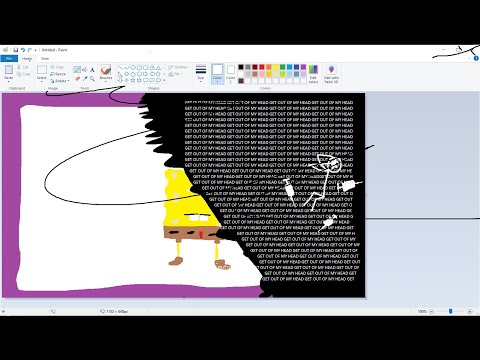Pick the red color swatch
Viewport: 480px width, 360px height.
(262, 67)
